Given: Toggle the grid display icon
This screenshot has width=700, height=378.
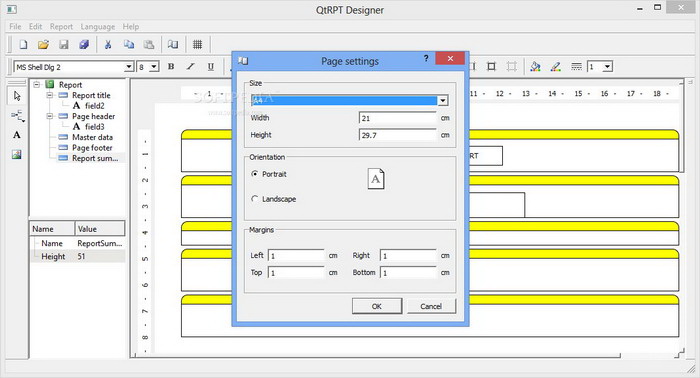Looking at the screenshot, I should point(197,44).
